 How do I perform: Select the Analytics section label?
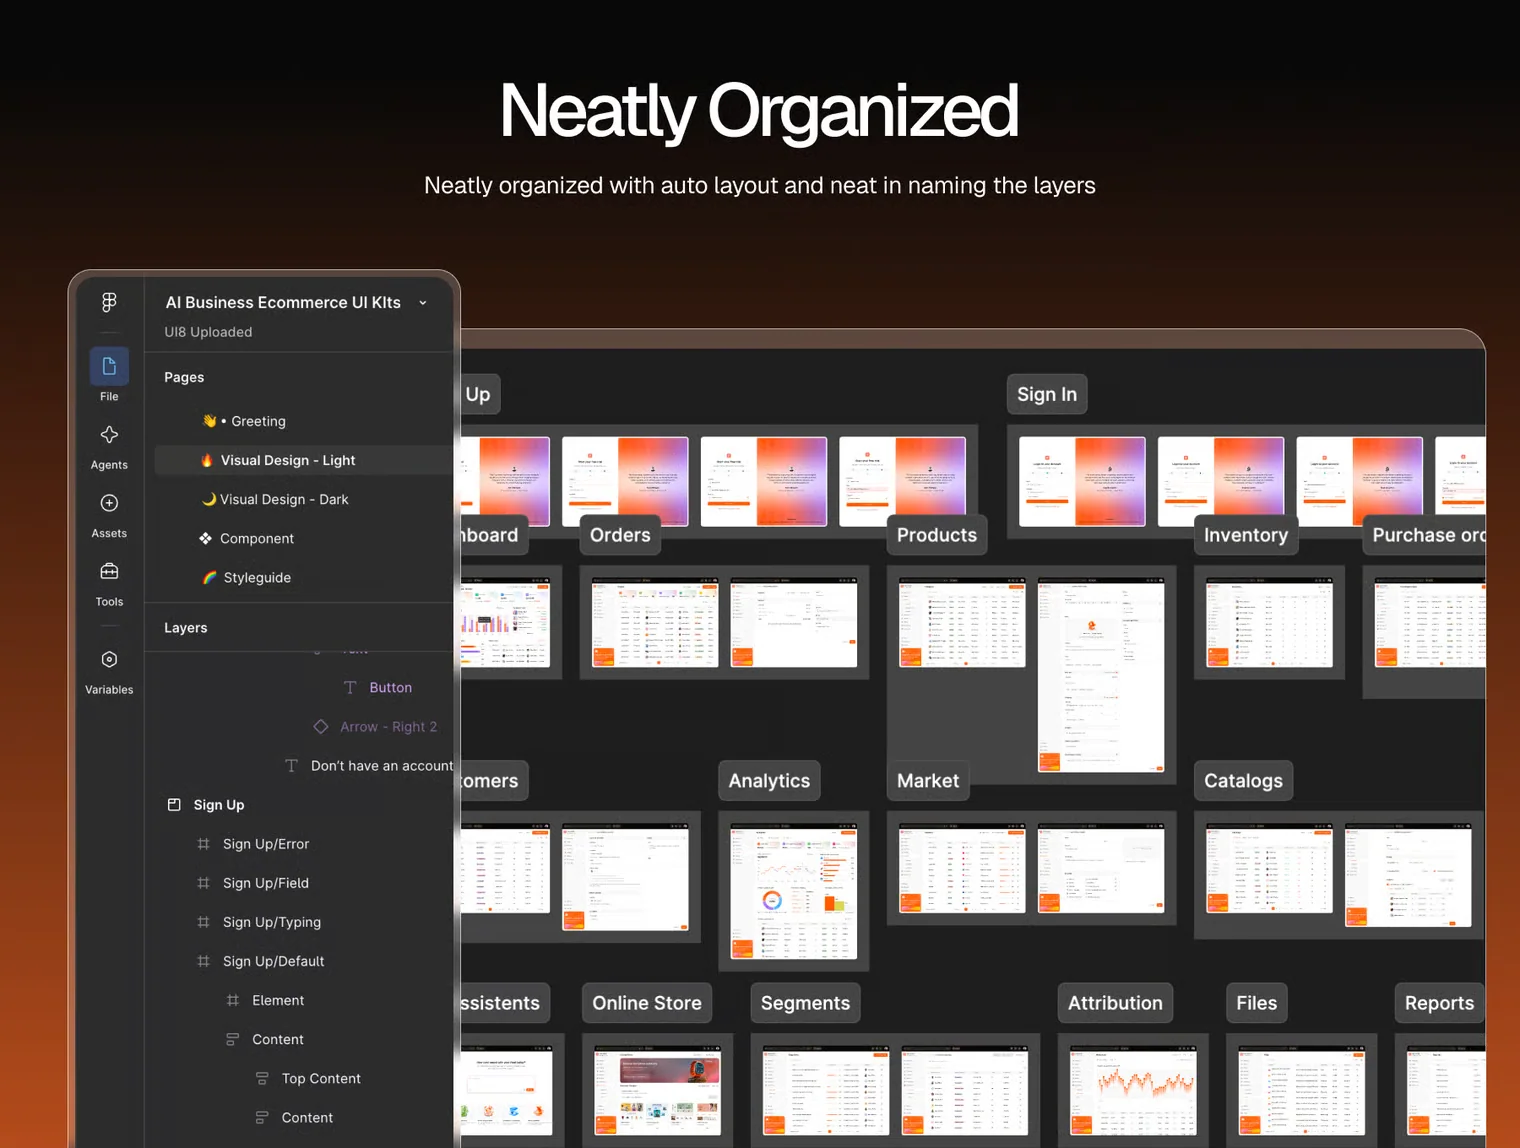coord(769,781)
